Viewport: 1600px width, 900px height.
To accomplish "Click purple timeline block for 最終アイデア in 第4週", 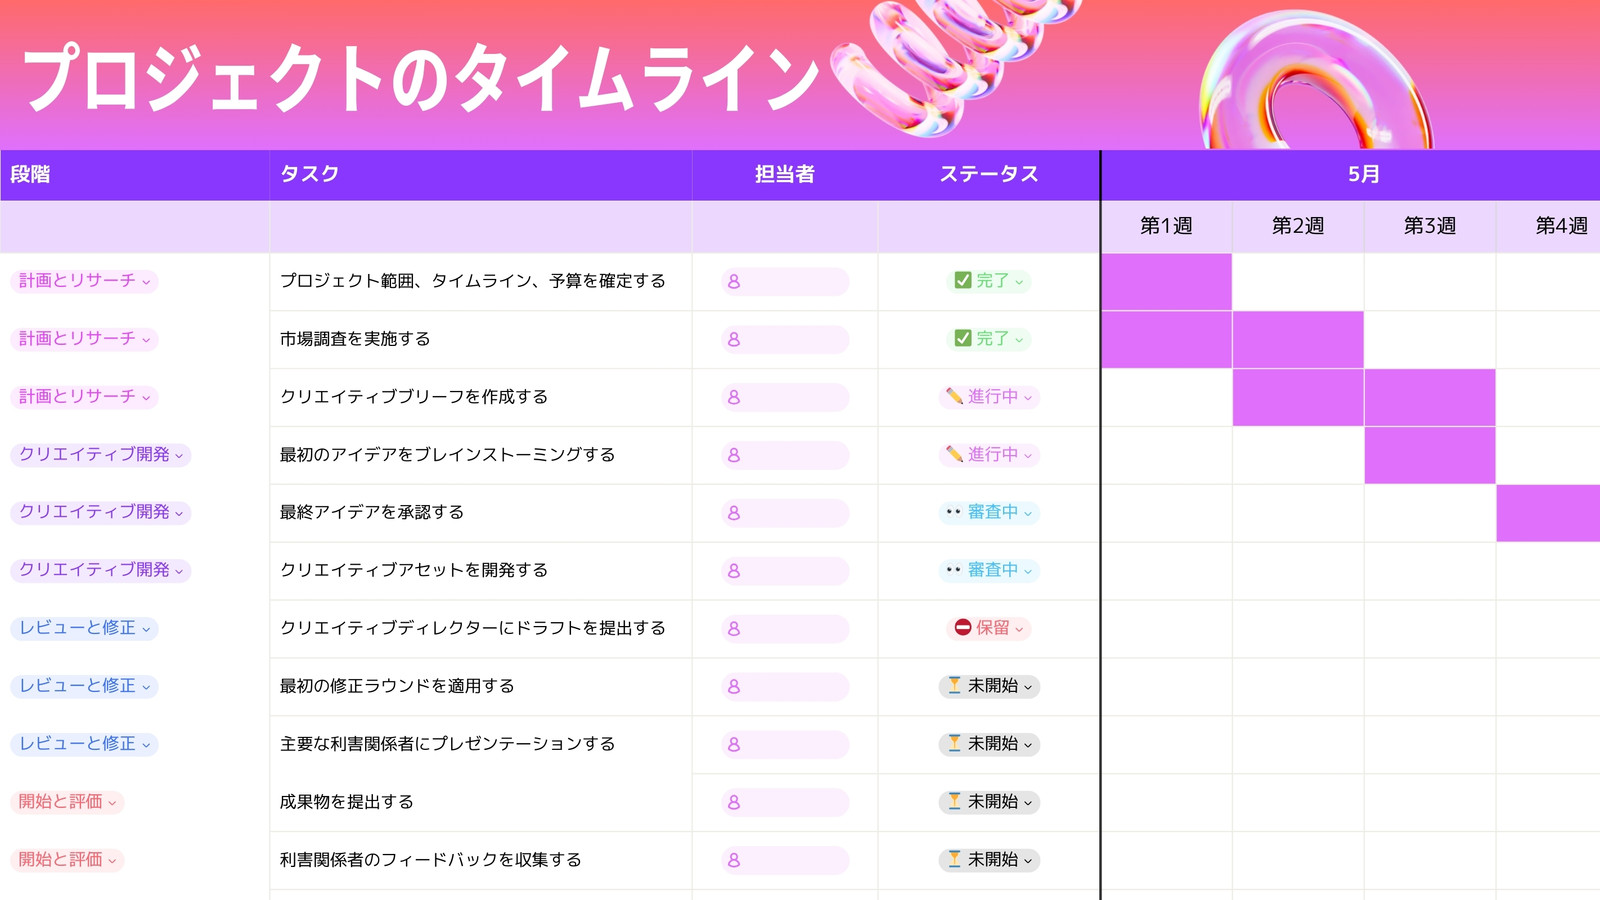I will coord(1548,513).
